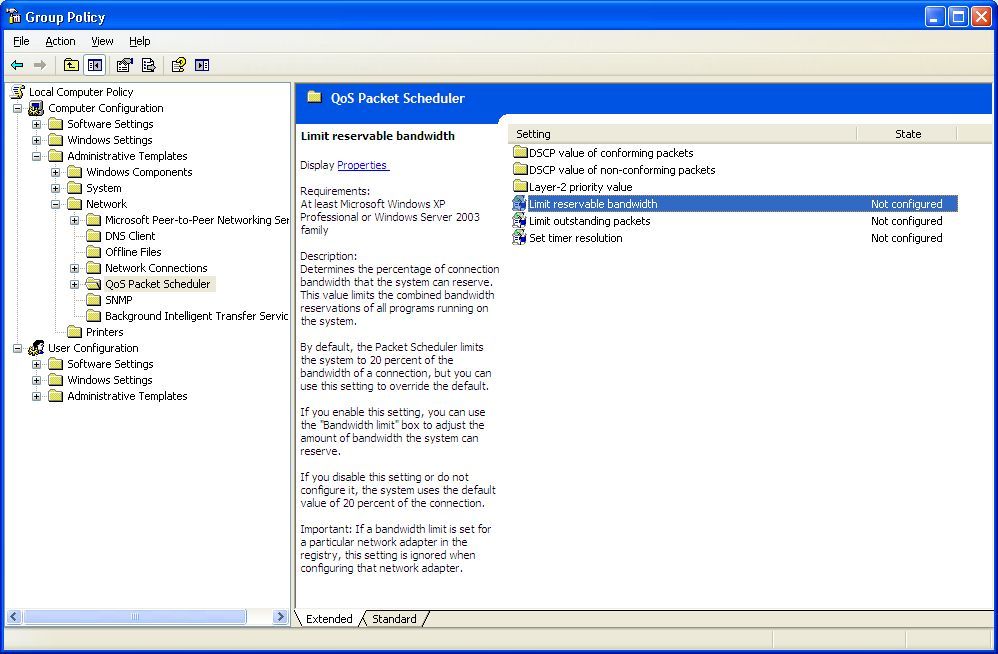The width and height of the screenshot is (998, 654).
Task: Click the tree pane scroll right arrow
Action: click(281, 617)
